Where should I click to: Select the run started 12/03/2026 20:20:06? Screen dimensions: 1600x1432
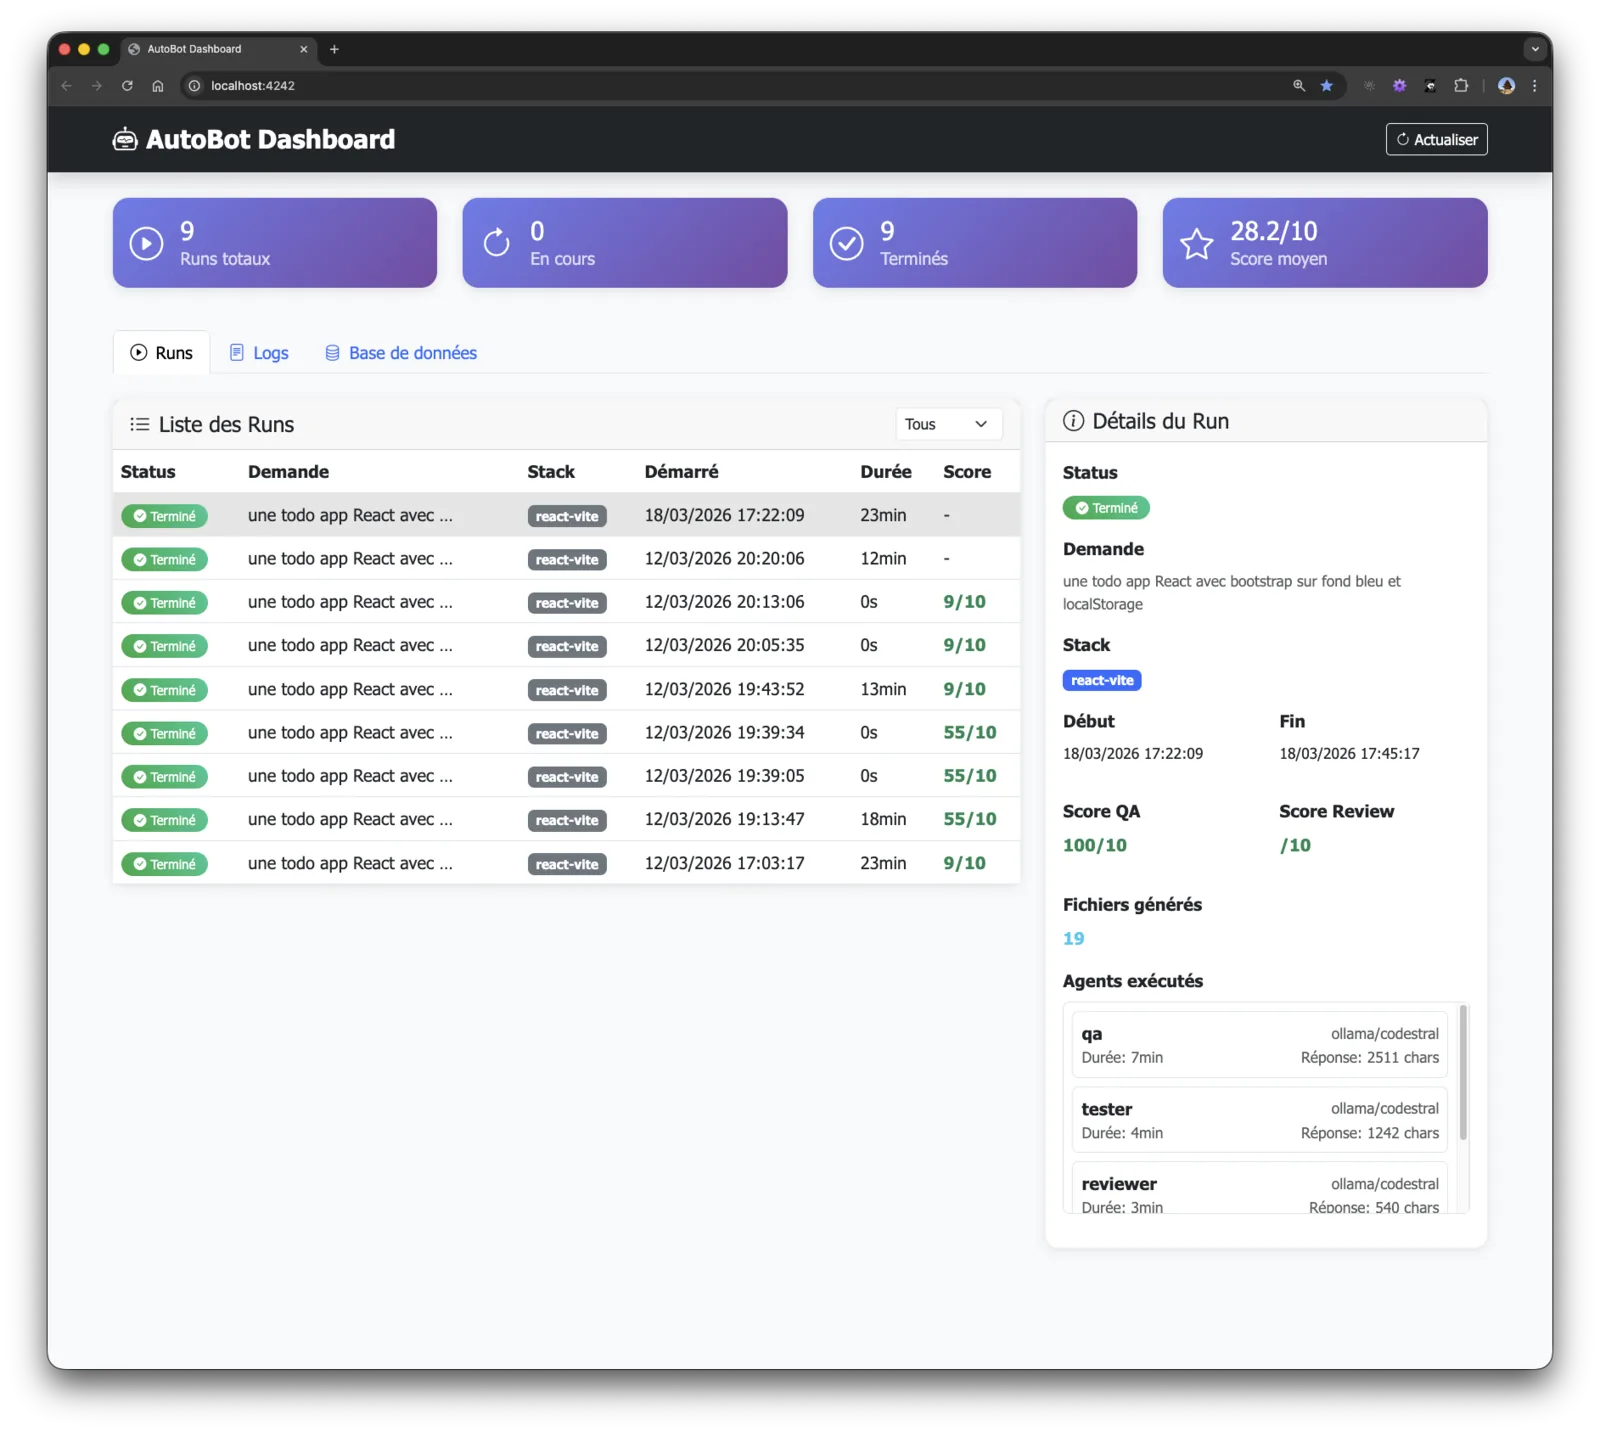[566, 559]
